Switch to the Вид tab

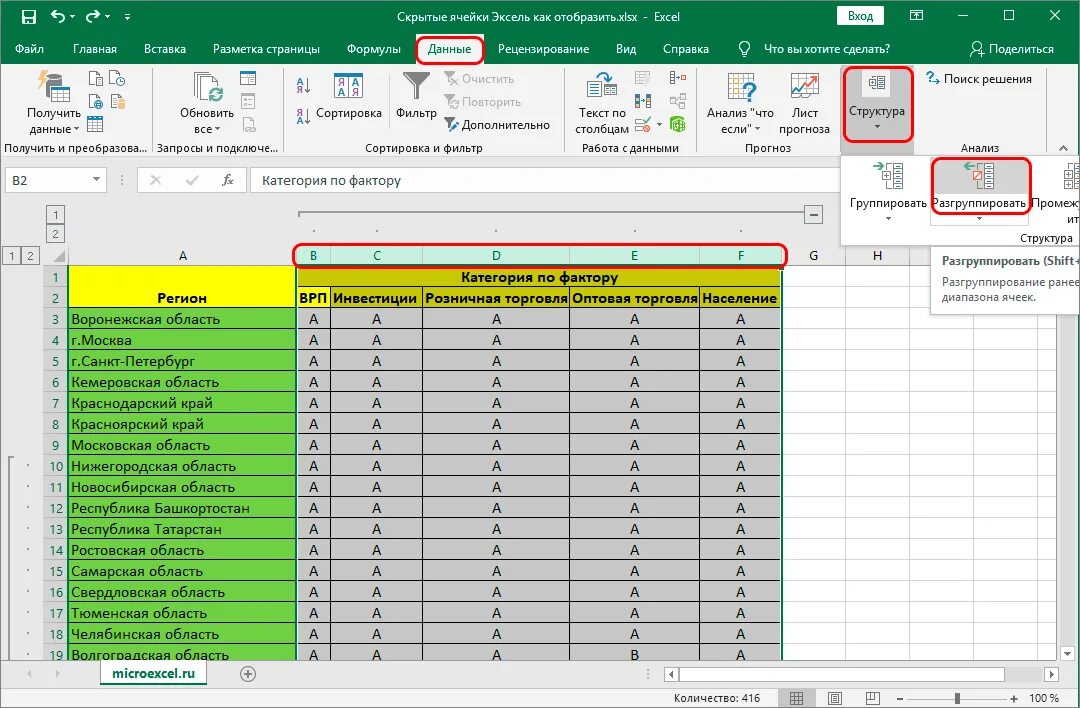625,49
